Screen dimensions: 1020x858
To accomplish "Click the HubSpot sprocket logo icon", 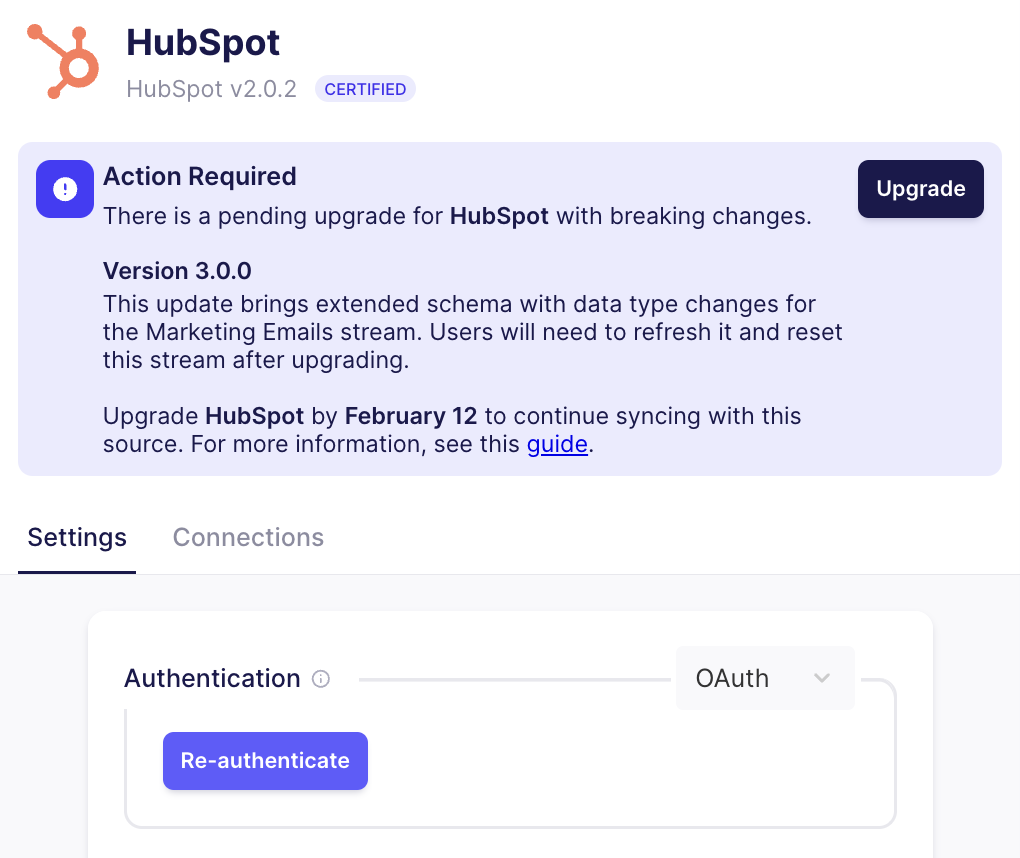I will [x=64, y=61].
